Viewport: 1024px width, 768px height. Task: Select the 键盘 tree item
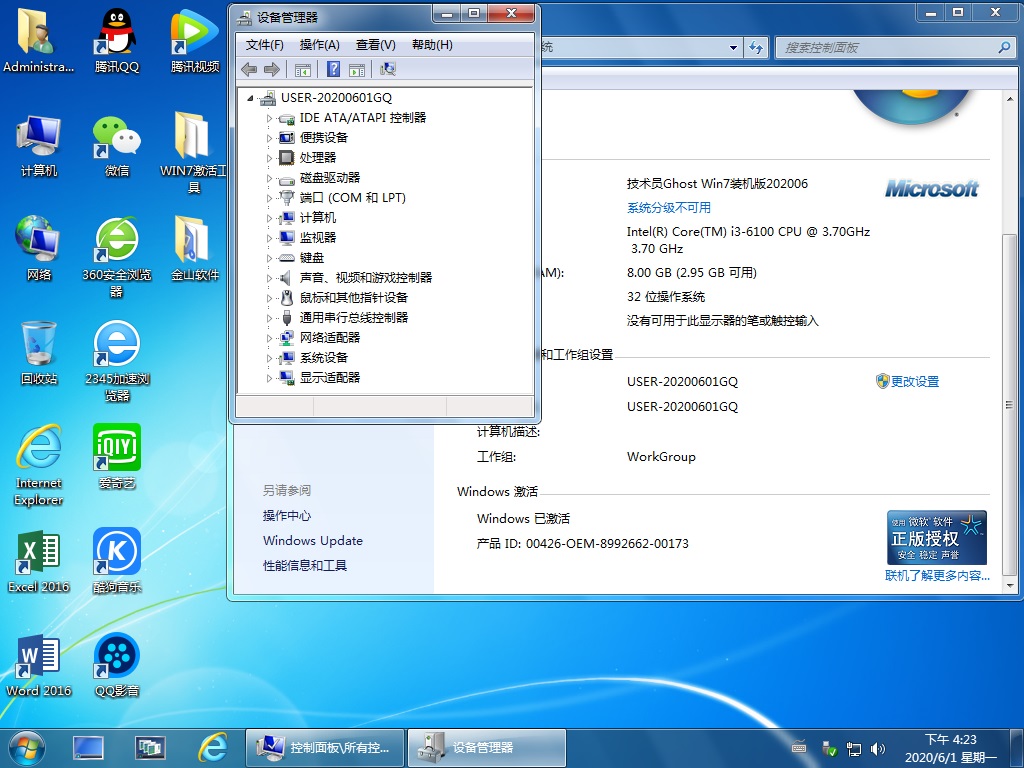pyautogui.click(x=312, y=258)
